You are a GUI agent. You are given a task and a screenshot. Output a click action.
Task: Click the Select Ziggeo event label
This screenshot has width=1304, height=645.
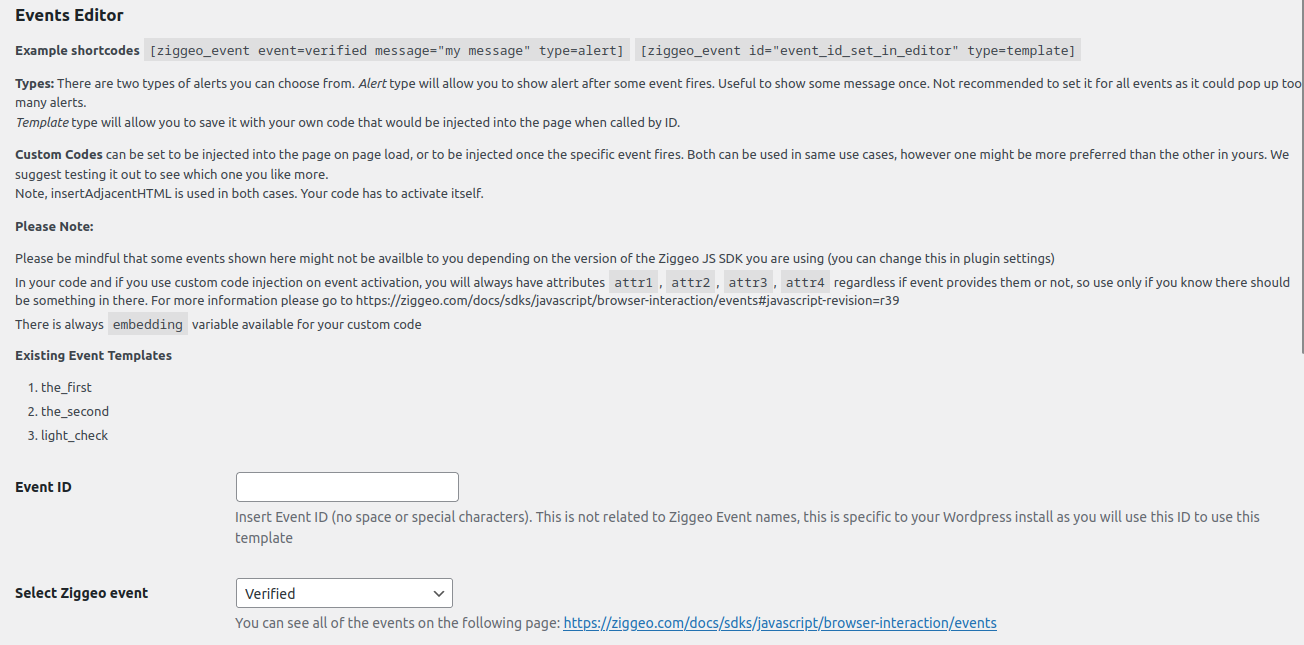click(x=81, y=593)
